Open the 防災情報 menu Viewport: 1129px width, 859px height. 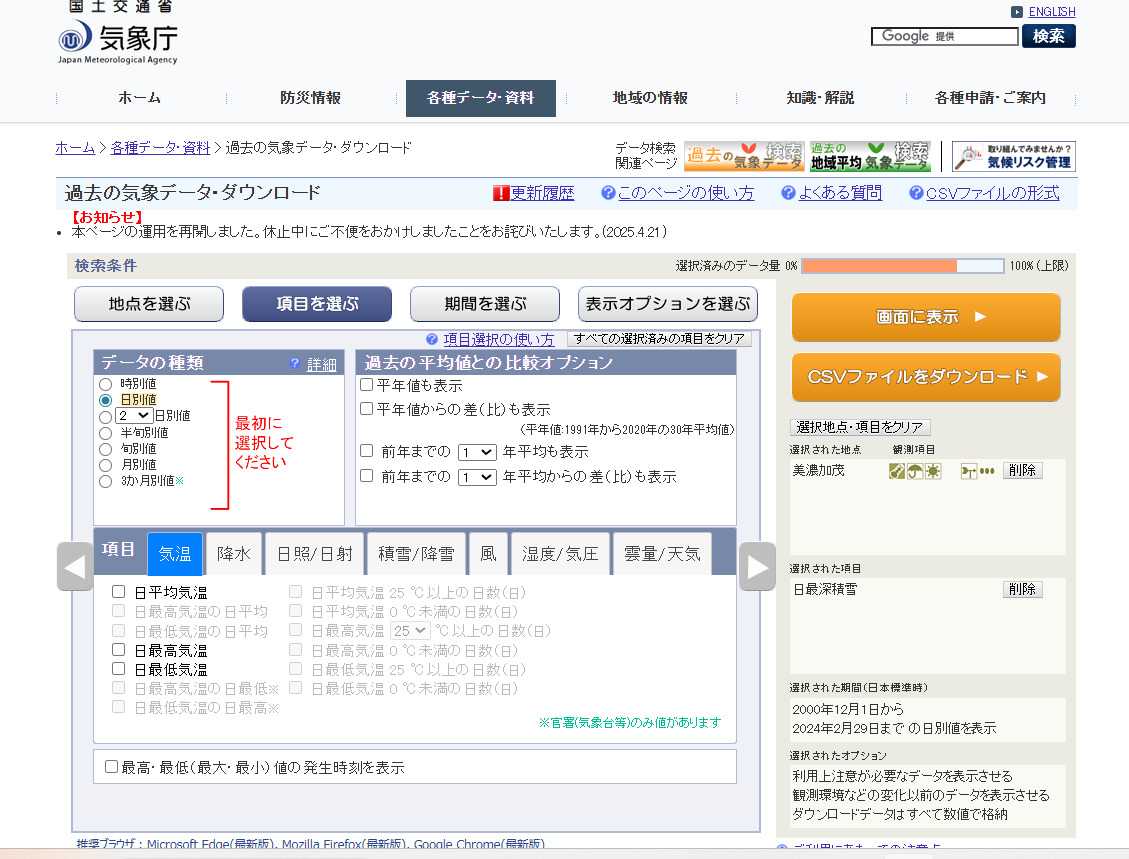310,98
